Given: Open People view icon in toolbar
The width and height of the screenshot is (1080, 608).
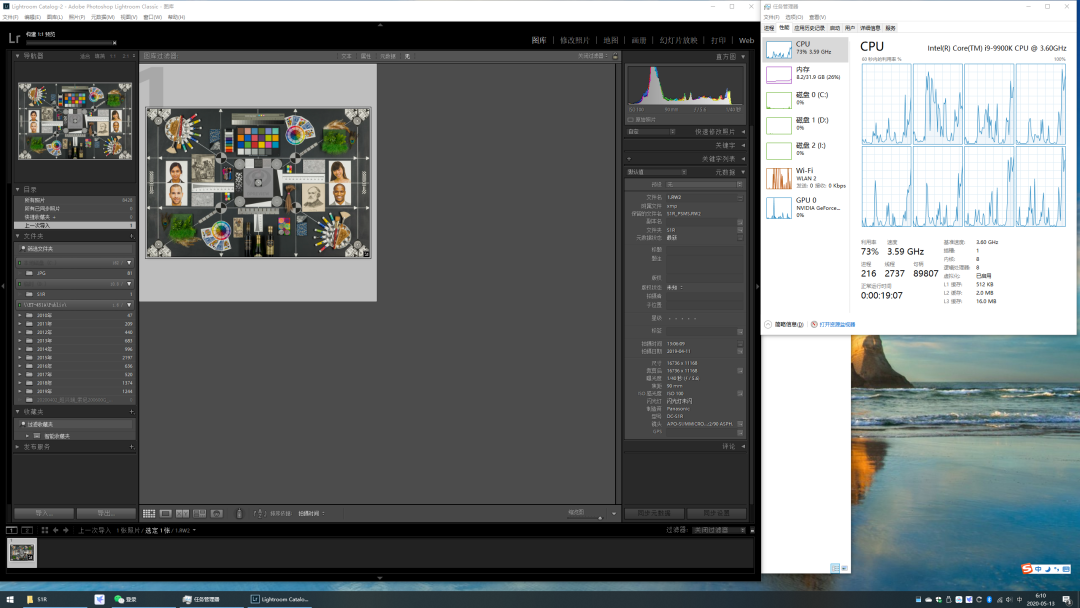Looking at the screenshot, I should (x=216, y=513).
